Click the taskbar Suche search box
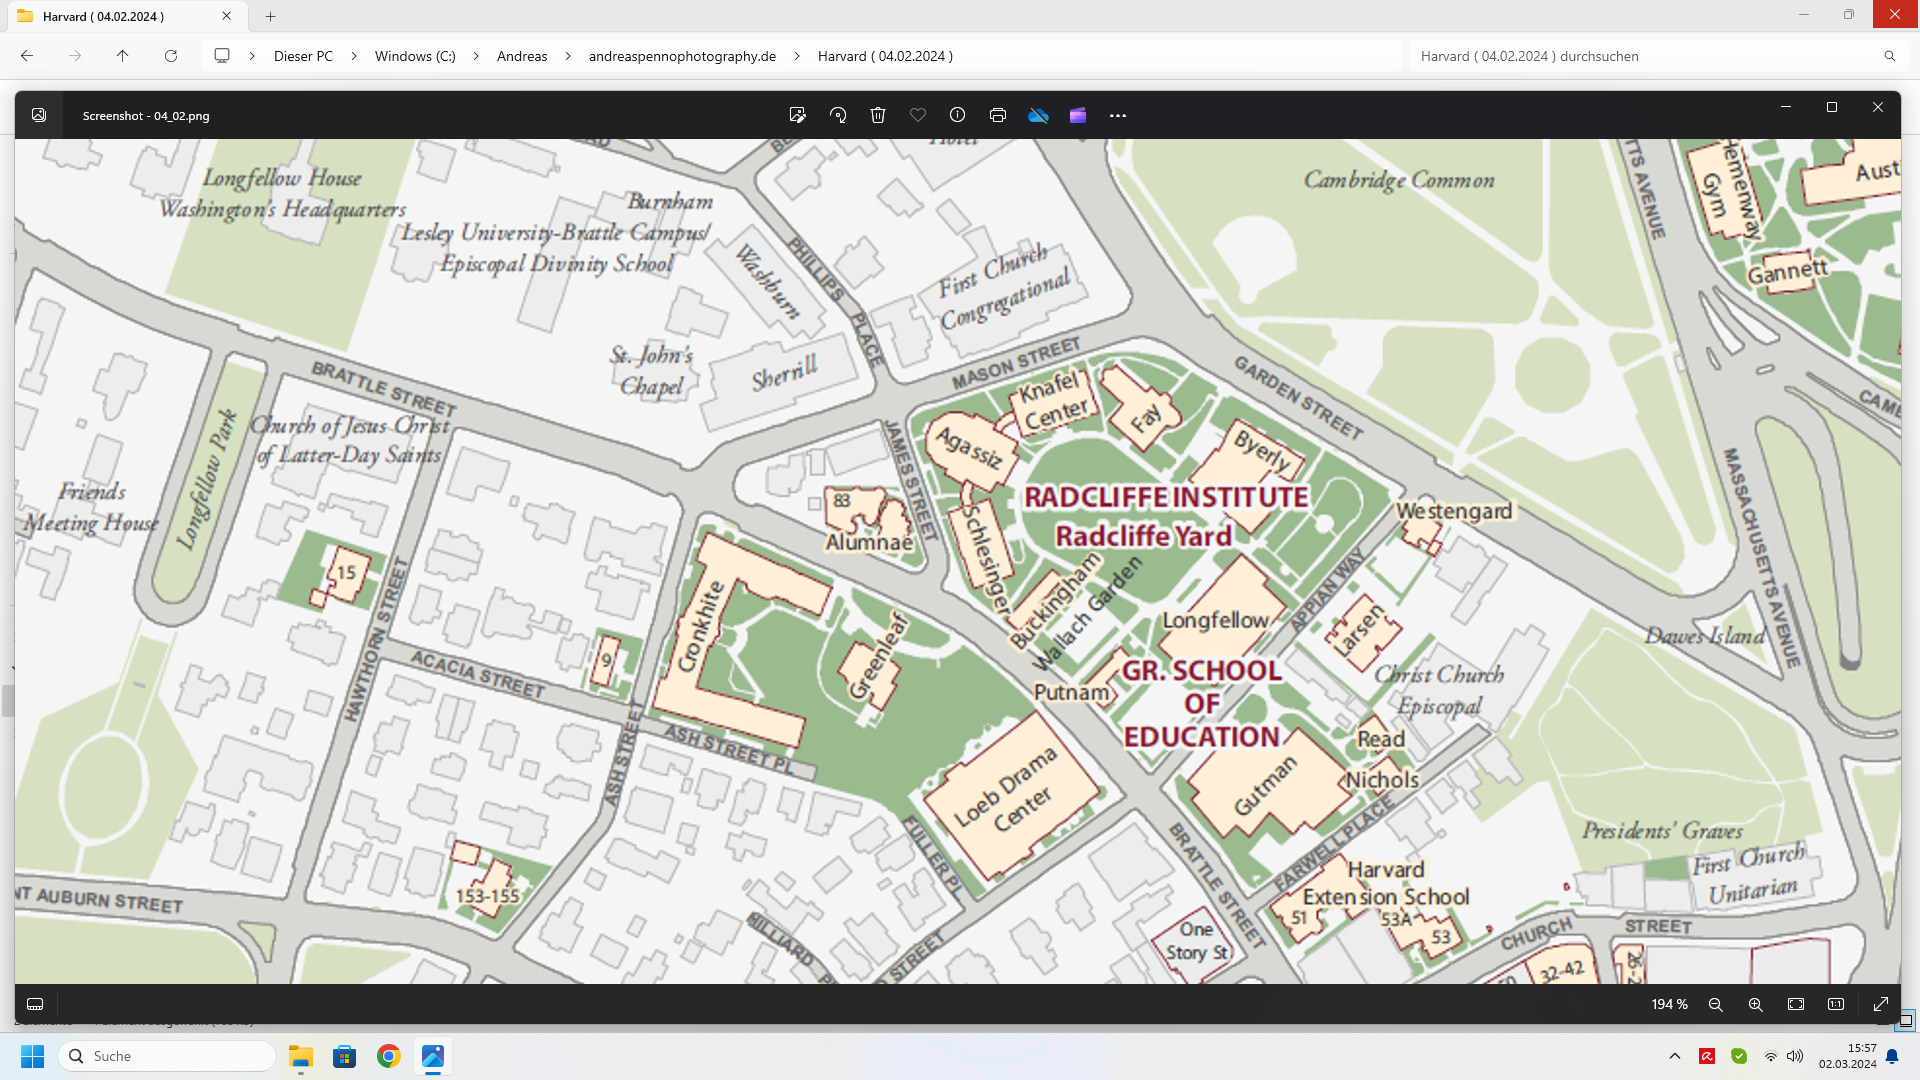1920x1080 pixels. click(168, 1056)
